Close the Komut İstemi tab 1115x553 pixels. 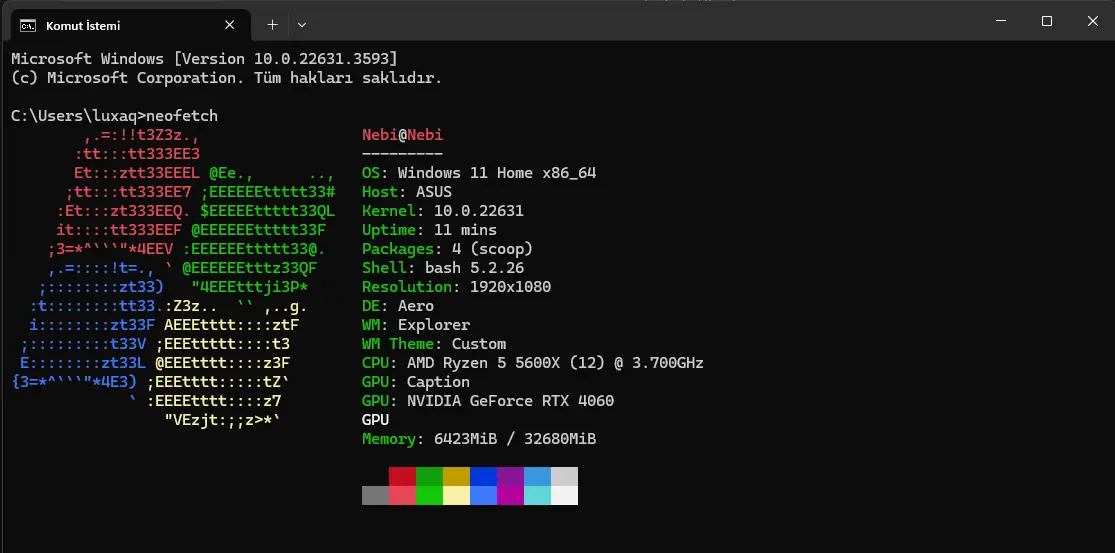pyautogui.click(x=230, y=25)
